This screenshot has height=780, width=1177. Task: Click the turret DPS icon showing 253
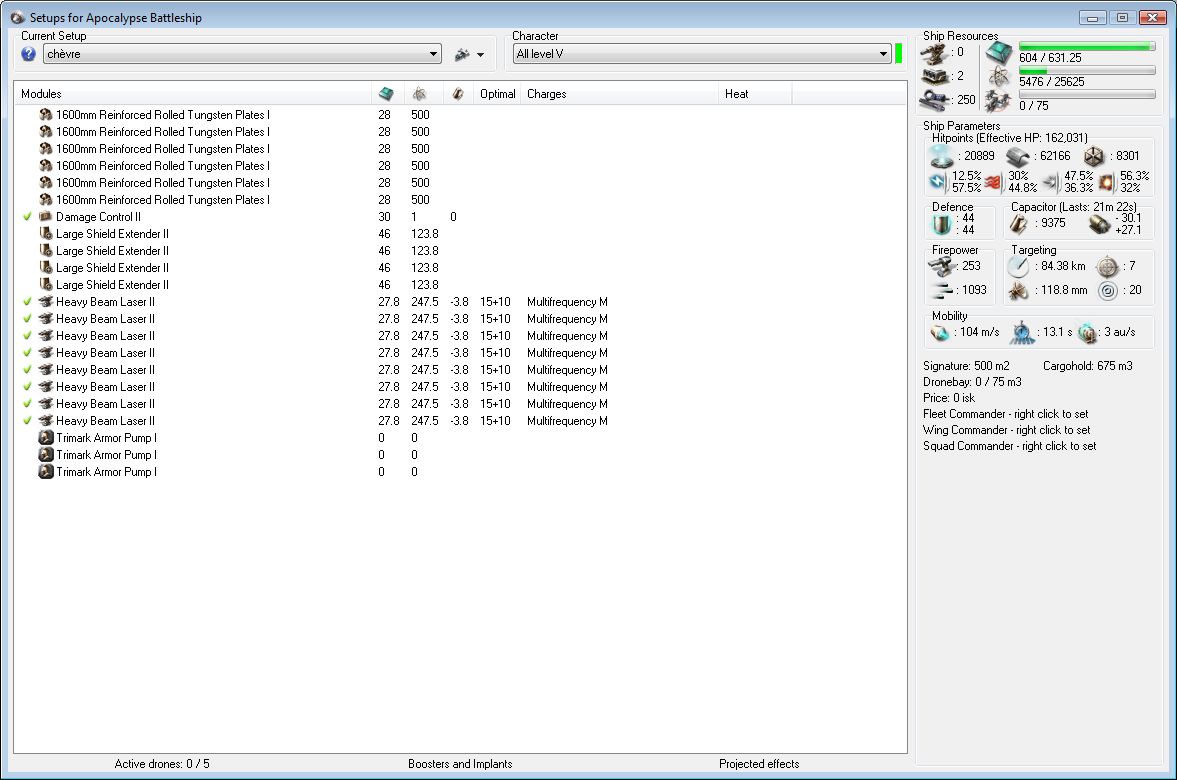tap(941, 267)
